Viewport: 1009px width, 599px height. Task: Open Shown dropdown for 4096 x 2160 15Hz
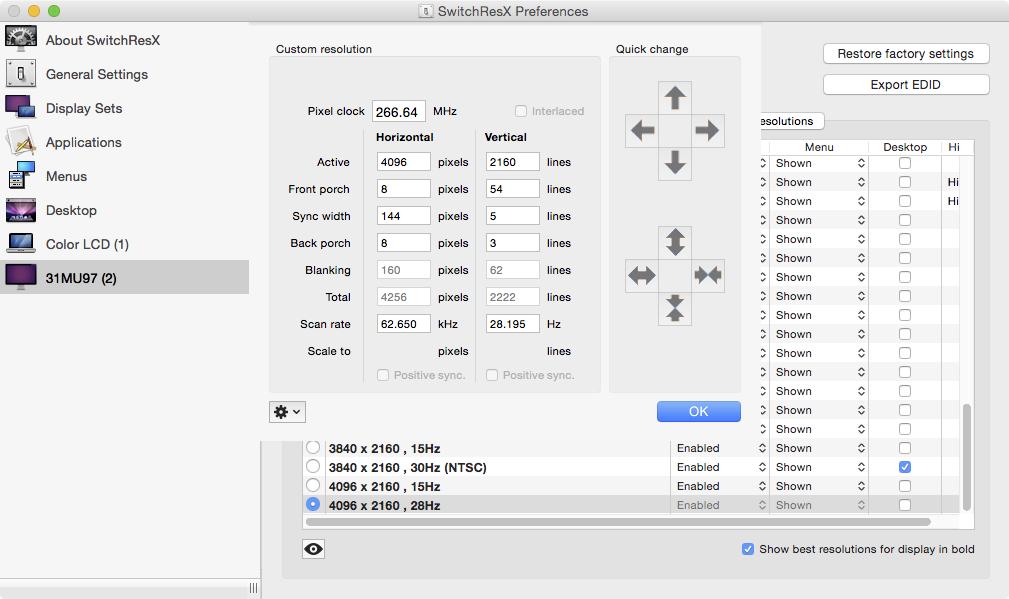pos(820,486)
